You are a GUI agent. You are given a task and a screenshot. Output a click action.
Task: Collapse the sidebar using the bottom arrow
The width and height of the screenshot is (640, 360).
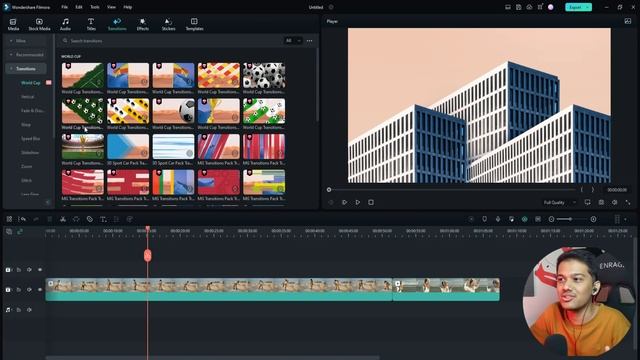48,202
